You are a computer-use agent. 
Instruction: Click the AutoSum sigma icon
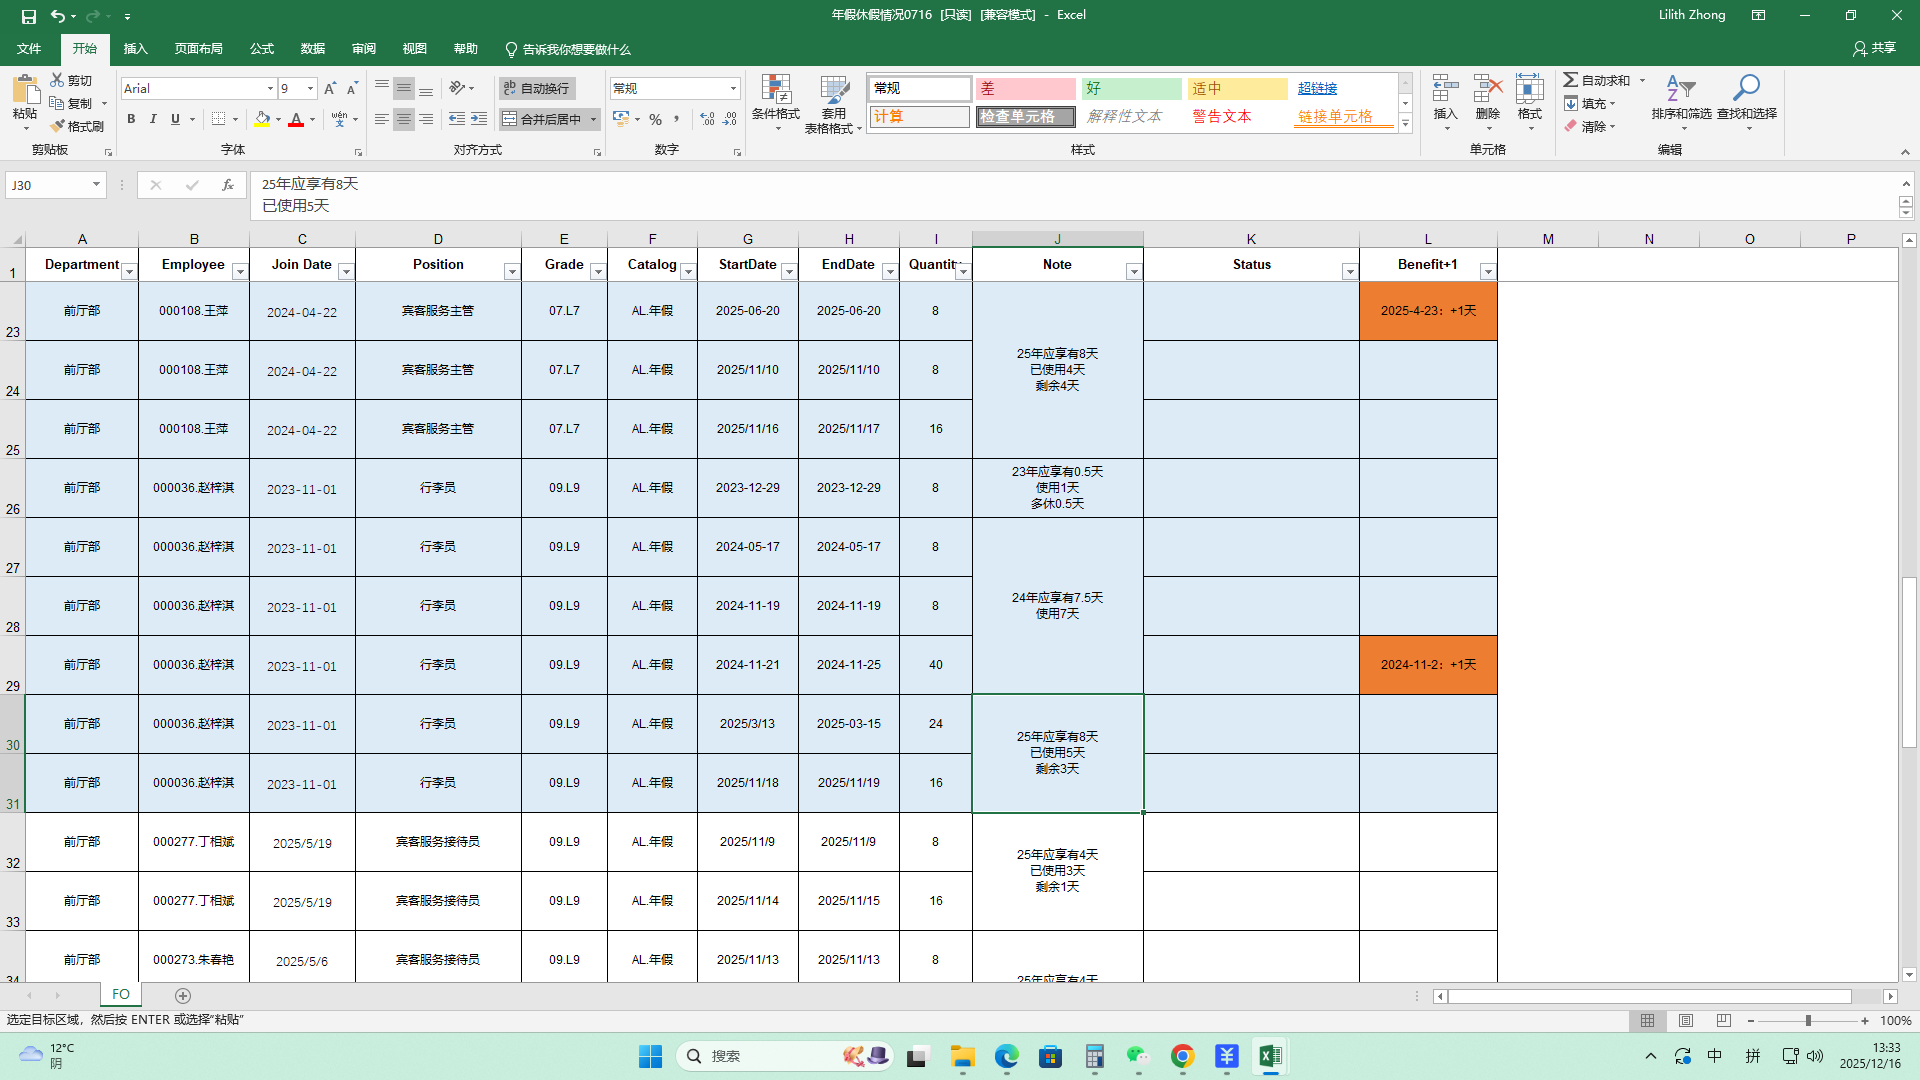(1571, 80)
